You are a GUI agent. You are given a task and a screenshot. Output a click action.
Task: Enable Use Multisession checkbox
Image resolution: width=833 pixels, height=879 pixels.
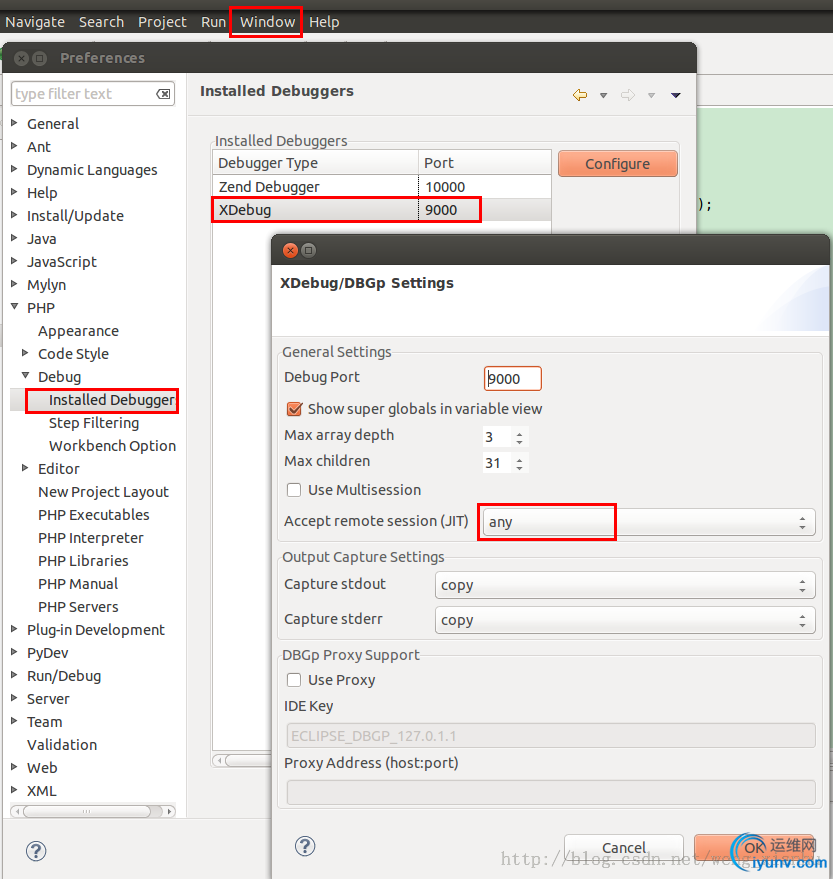[x=294, y=490]
